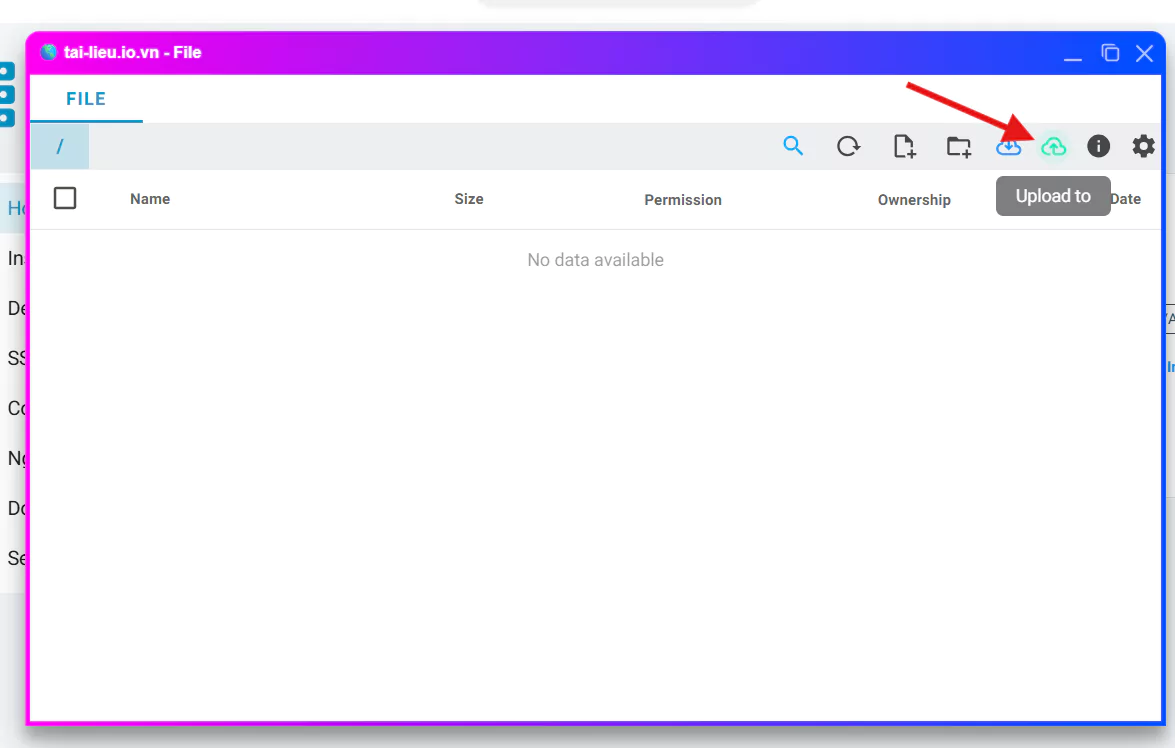Click the search magnifier icon in toolbar
The image size is (1175, 748).
tap(793, 147)
